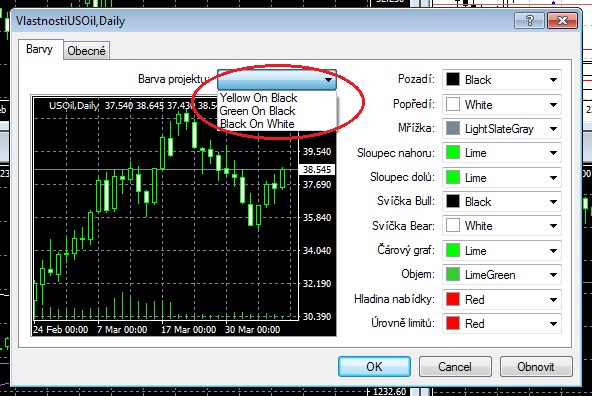Click the 7 Mar 00:00 date label

122,330
